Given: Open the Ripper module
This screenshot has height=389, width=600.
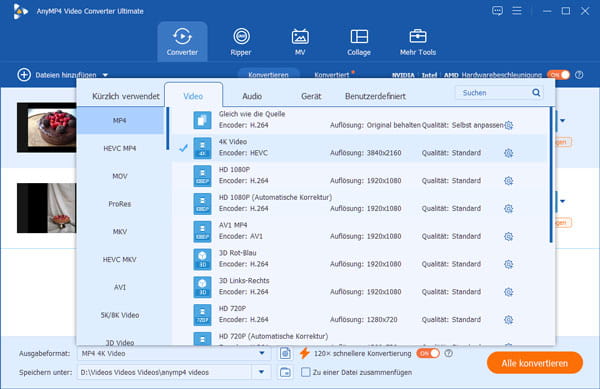Looking at the screenshot, I should (241, 42).
